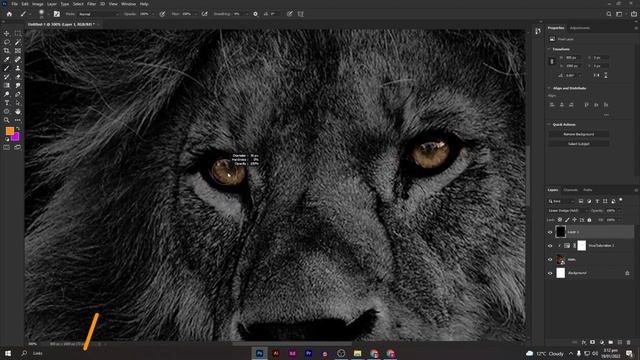Select the Eyedropper tool

[7, 60]
